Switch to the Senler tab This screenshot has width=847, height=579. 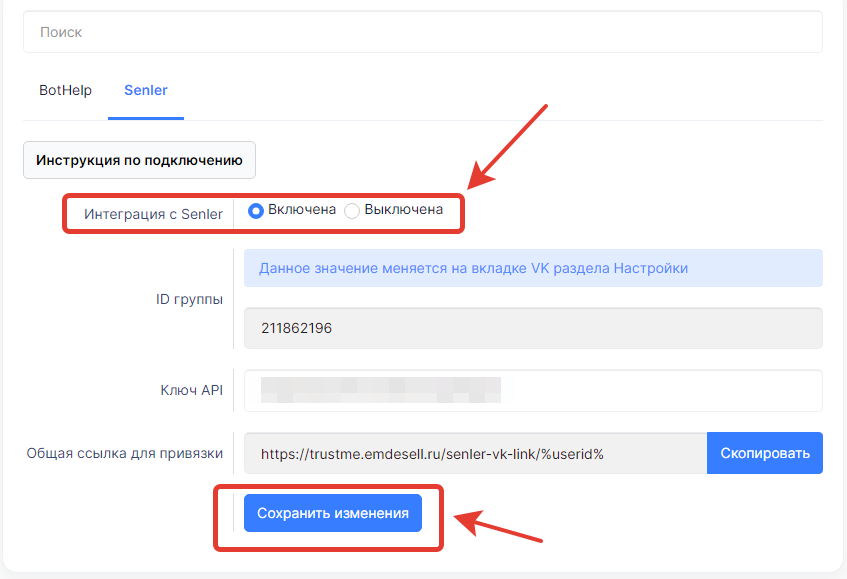(146, 90)
